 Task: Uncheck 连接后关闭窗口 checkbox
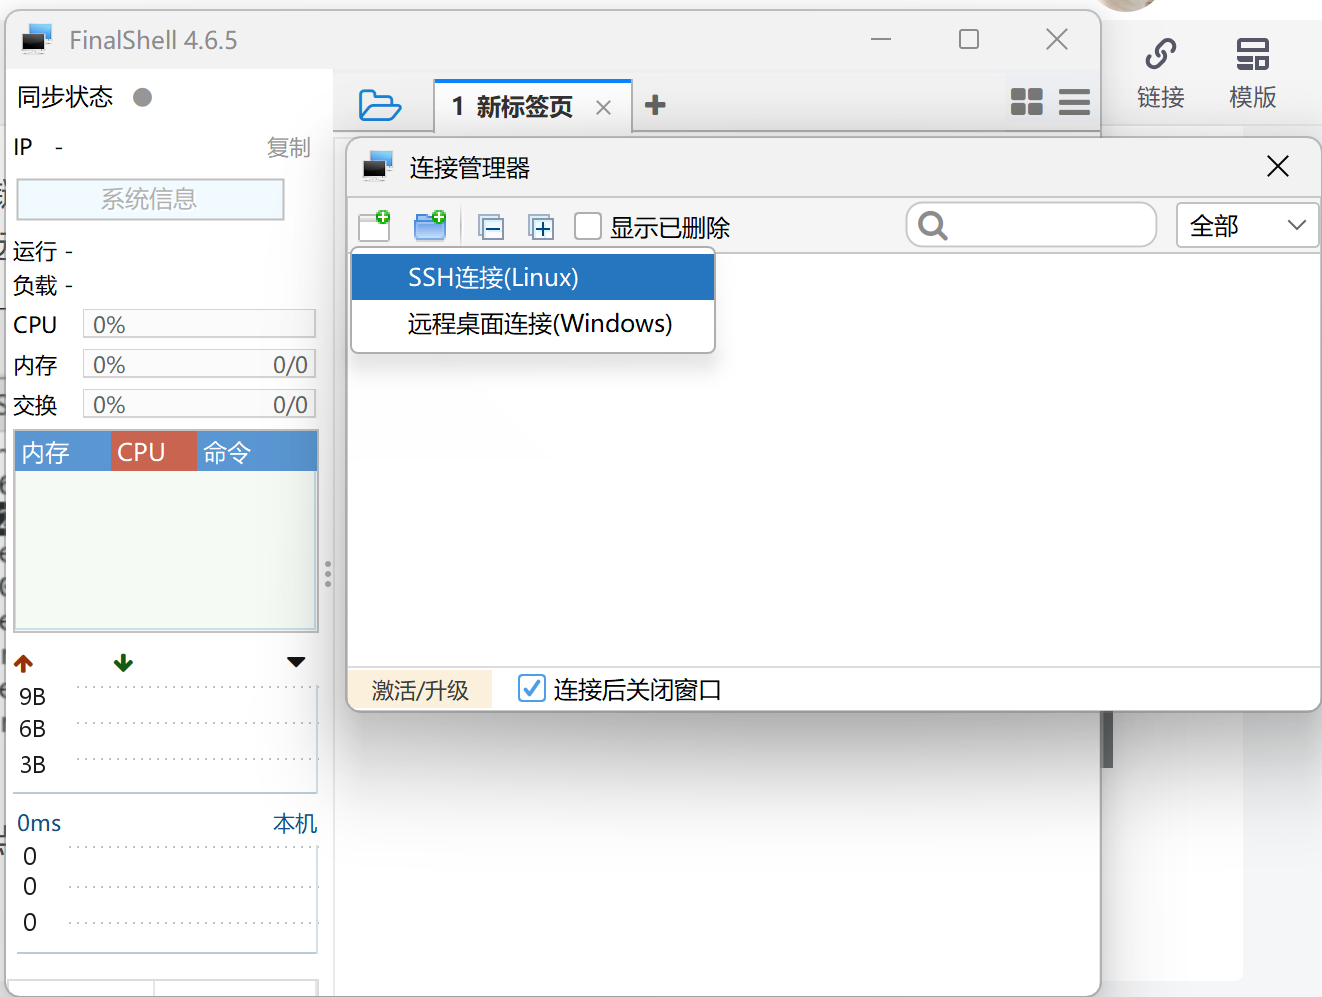pos(531,688)
